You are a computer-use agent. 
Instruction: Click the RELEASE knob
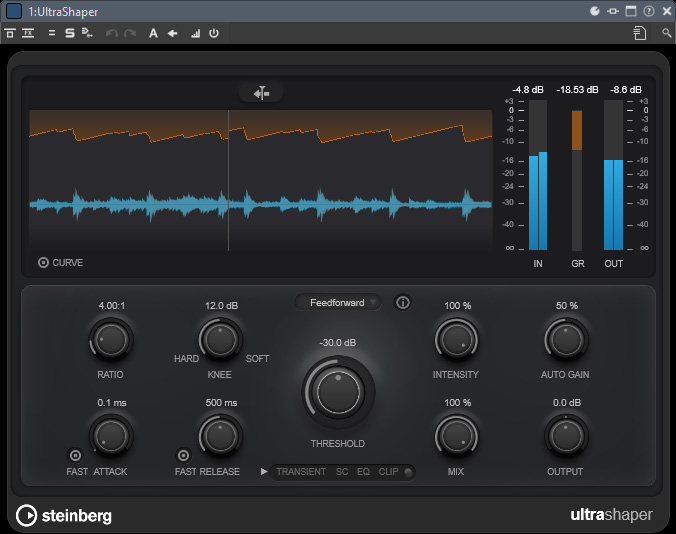(220, 436)
